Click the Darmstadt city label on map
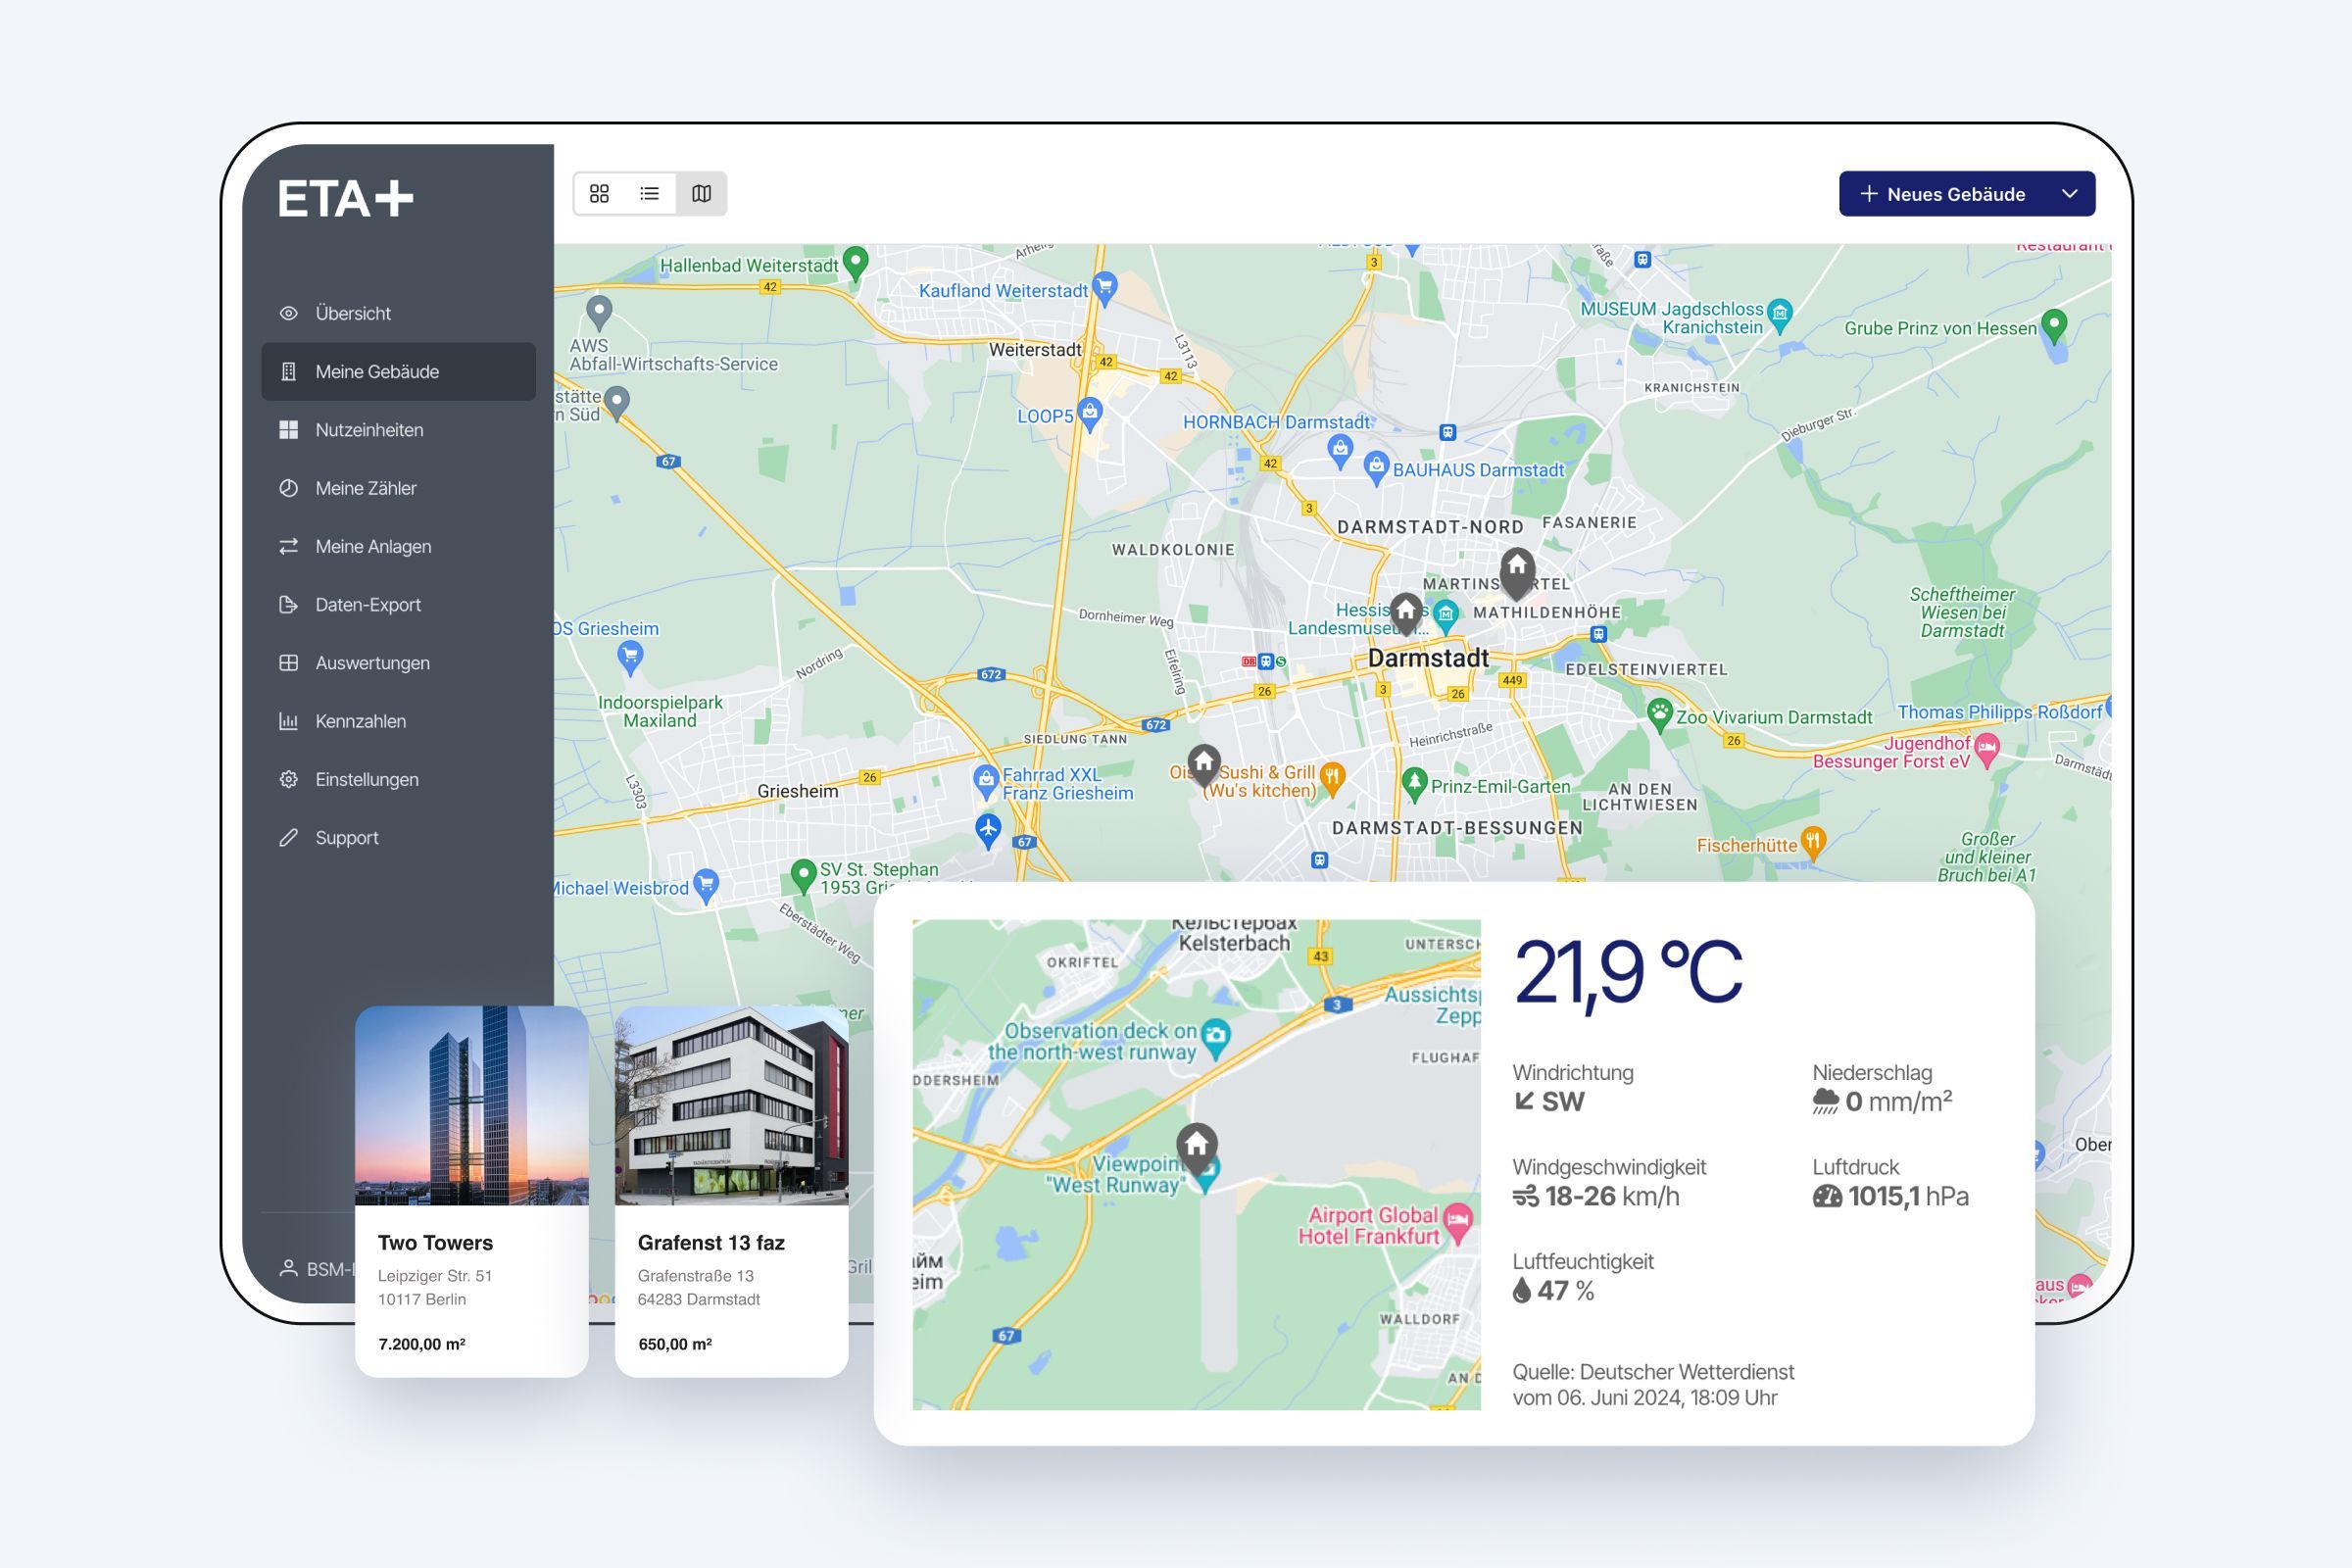Screen dimensions: 2352x1568 click(x=1428, y=658)
